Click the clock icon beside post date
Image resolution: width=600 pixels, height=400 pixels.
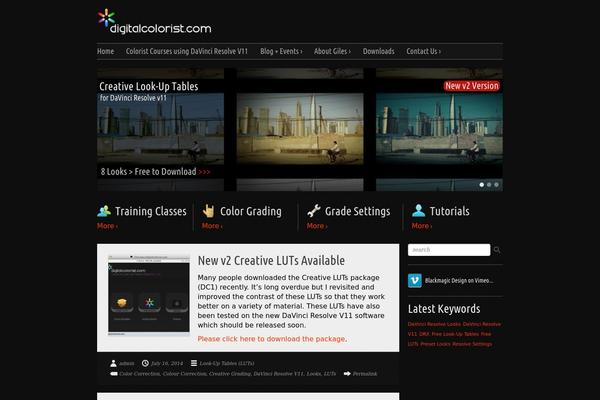click(x=145, y=363)
